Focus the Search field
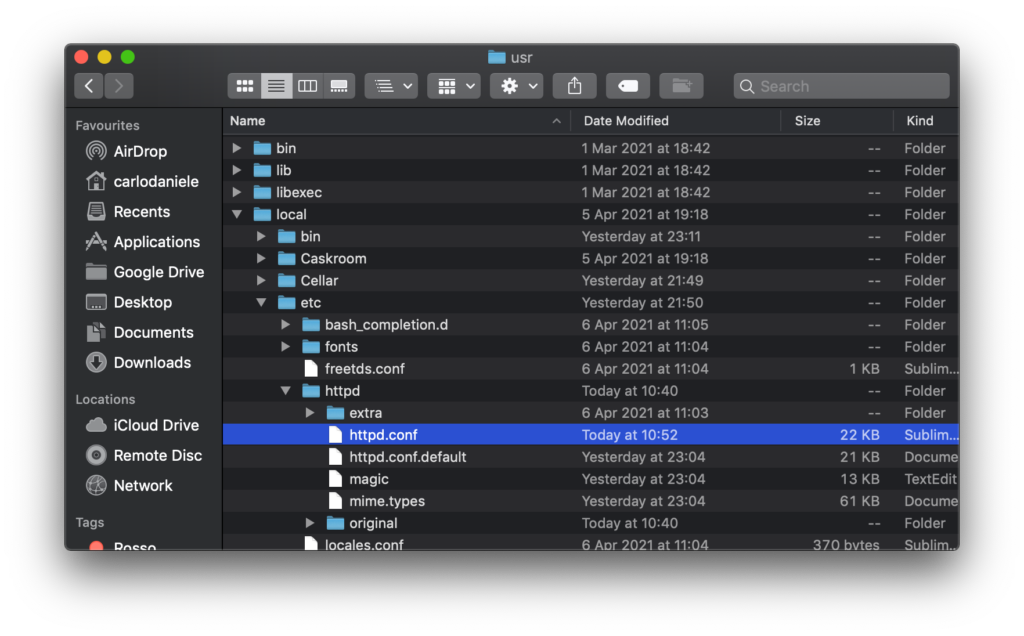This screenshot has width=1024, height=636. coord(841,86)
